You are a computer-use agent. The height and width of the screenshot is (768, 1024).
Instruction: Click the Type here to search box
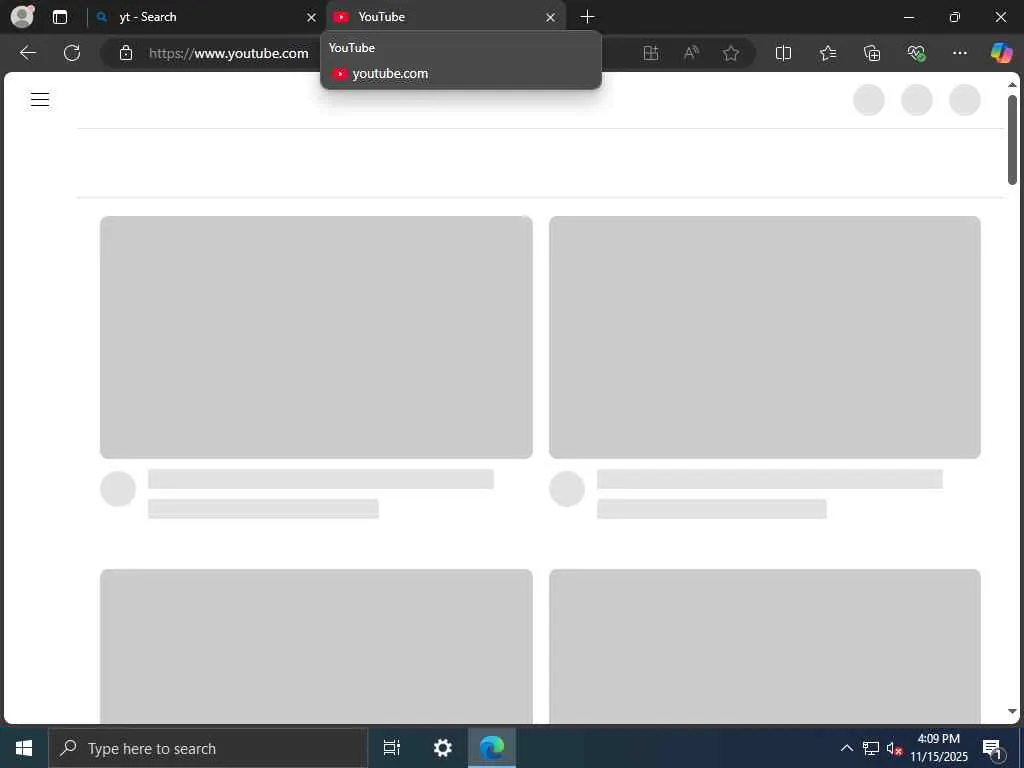208,748
